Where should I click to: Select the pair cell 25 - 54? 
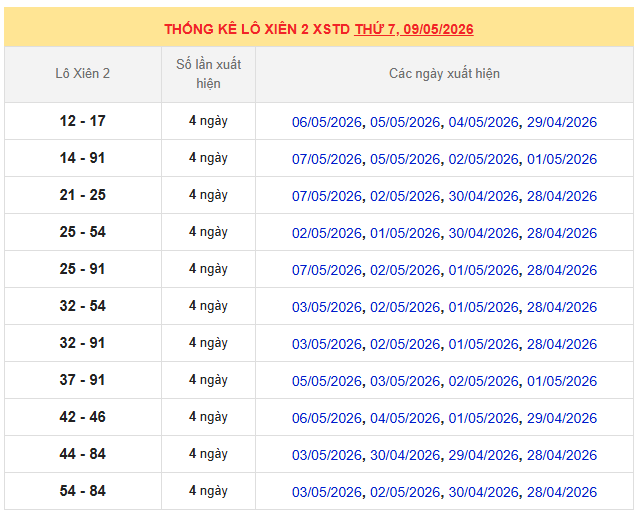[83, 232]
